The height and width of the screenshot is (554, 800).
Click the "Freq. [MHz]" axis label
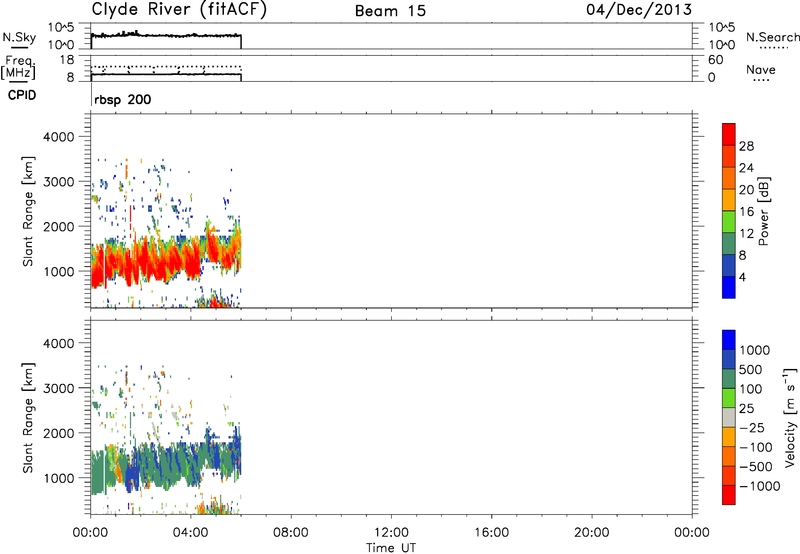pyautogui.click(x=18, y=67)
